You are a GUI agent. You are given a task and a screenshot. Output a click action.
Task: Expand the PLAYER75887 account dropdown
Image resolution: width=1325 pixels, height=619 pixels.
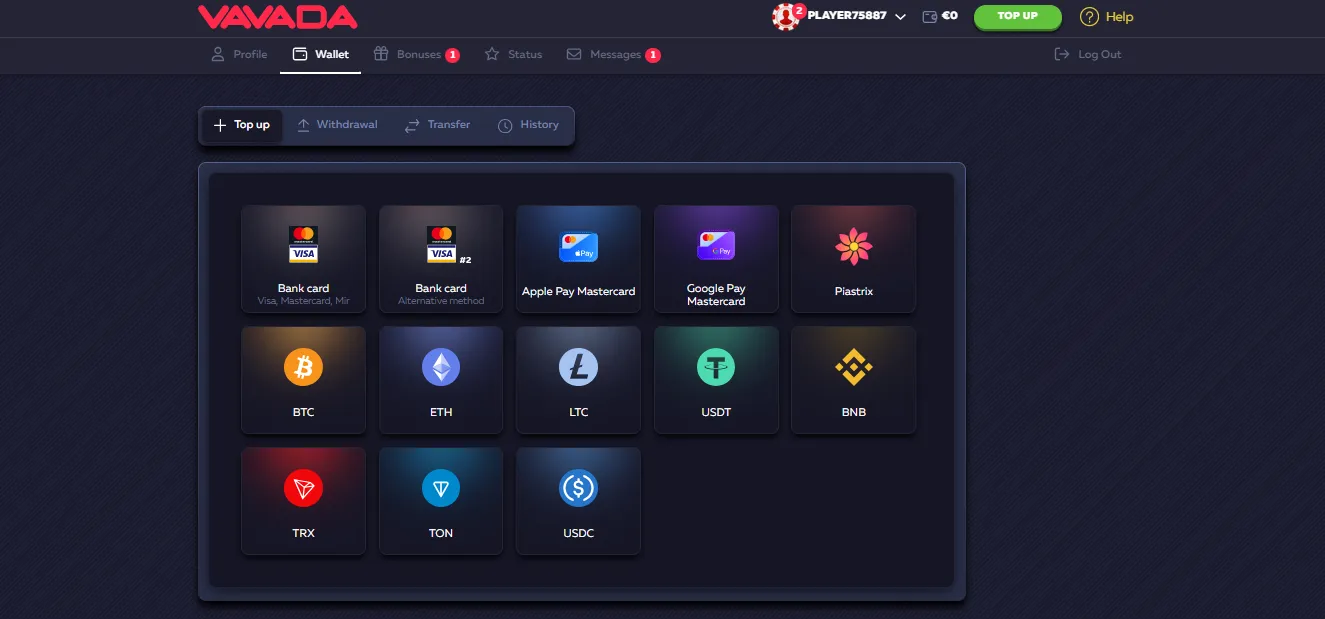(900, 17)
